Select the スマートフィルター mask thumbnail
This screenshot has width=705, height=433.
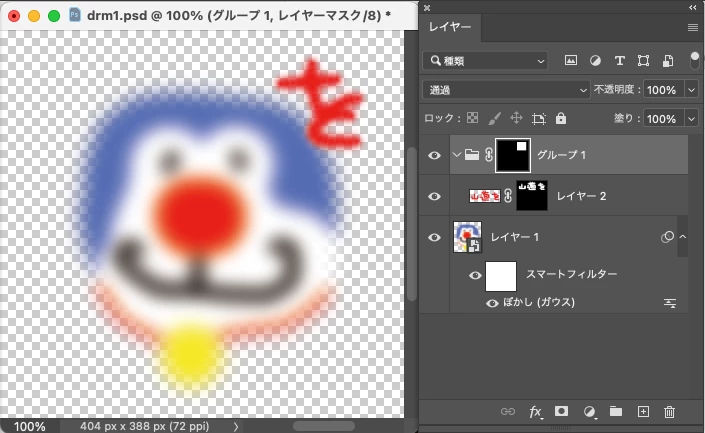coord(501,276)
